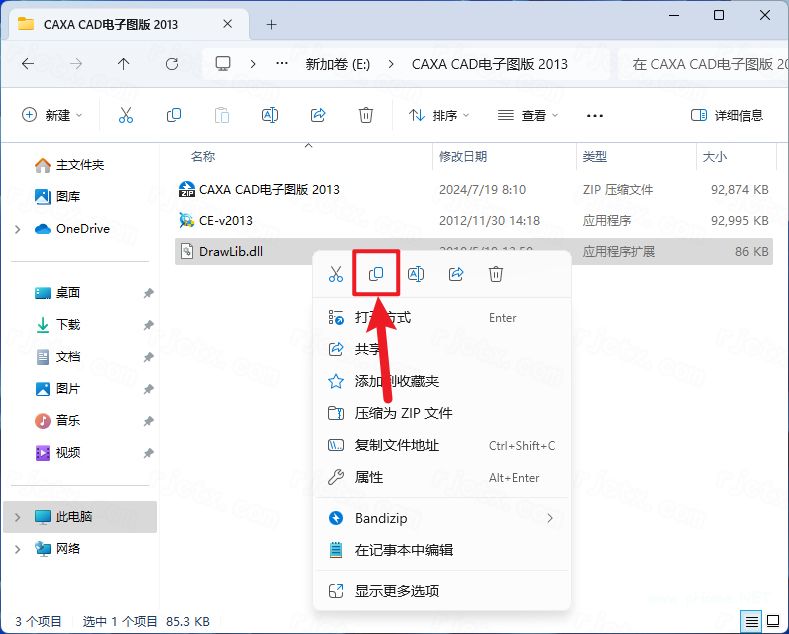
Task: Choose 打开方式 in the context menu
Action: click(x=442, y=318)
